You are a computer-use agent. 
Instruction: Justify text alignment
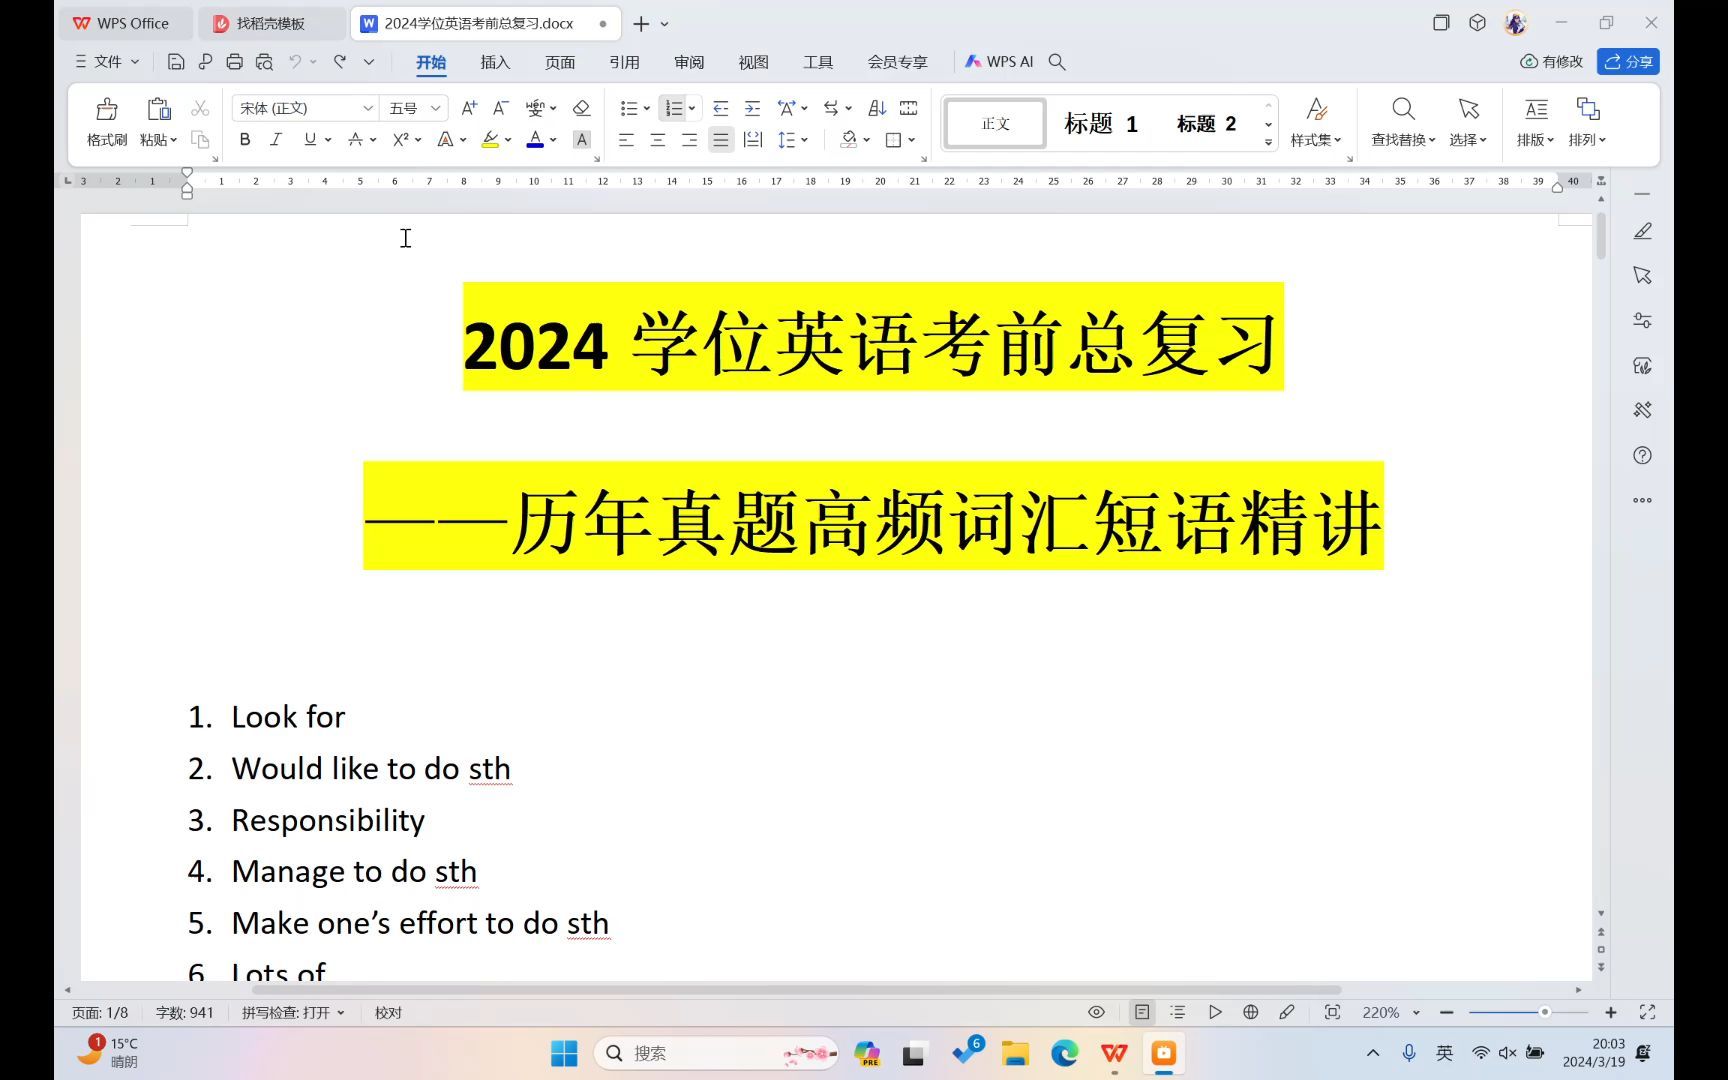coord(721,140)
